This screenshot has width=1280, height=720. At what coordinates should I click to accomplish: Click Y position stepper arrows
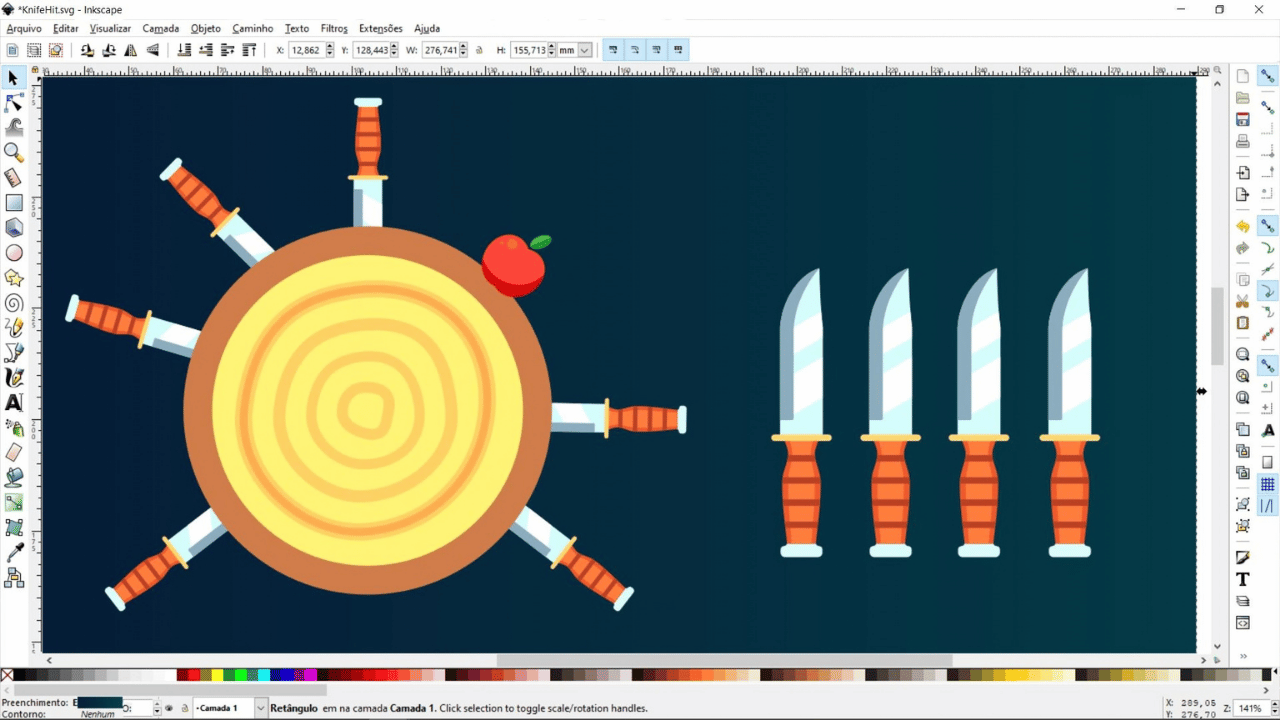click(x=394, y=50)
